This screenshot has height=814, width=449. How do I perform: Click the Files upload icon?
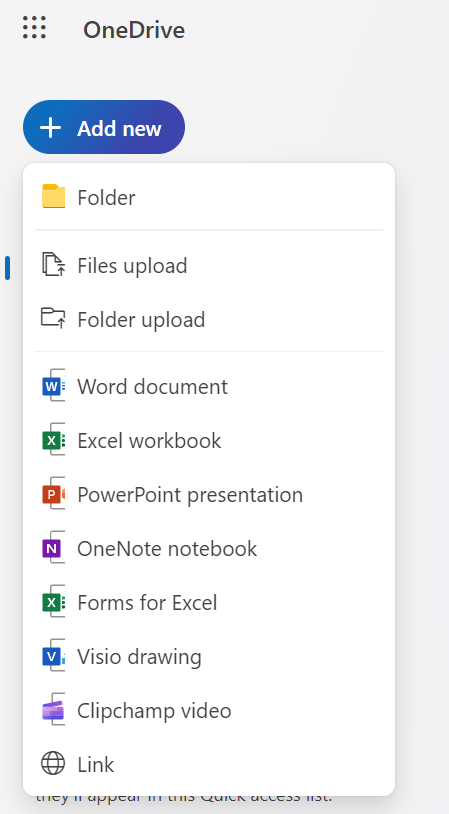(x=53, y=265)
